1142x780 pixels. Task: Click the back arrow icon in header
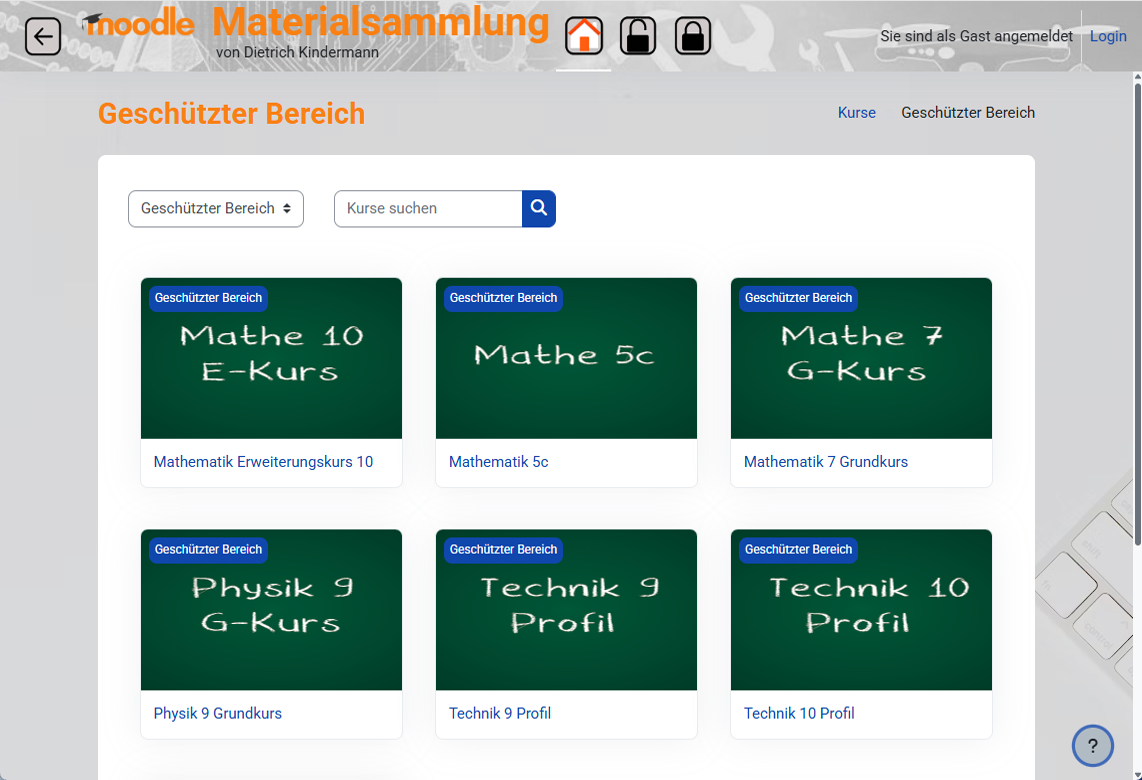(x=43, y=37)
